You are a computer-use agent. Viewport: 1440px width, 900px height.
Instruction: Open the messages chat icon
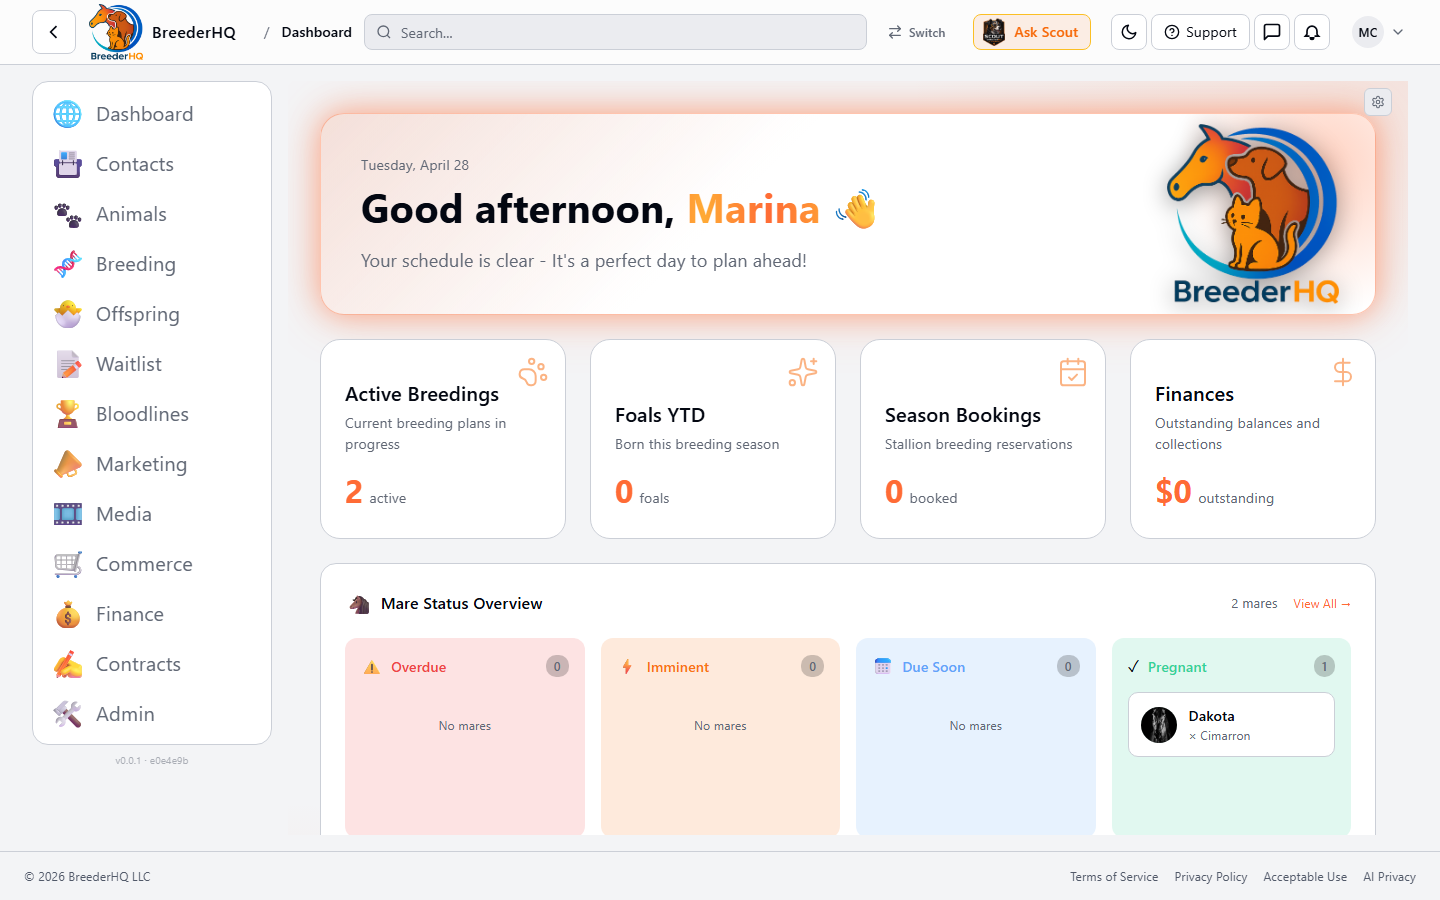point(1272,32)
